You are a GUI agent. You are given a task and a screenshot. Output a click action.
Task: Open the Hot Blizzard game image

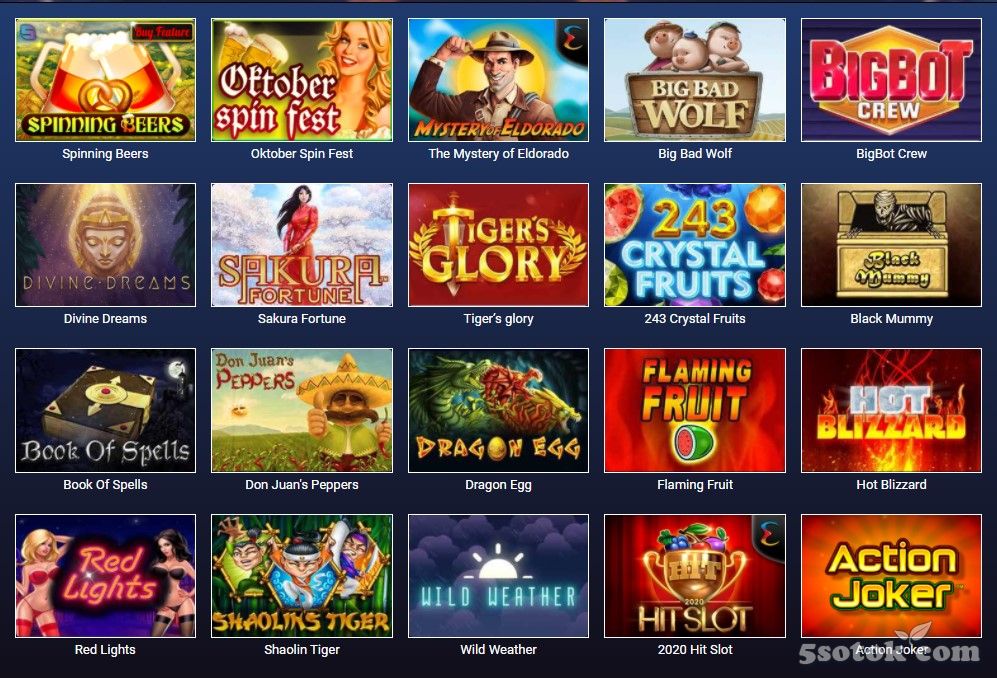pyautogui.click(x=891, y=410)
